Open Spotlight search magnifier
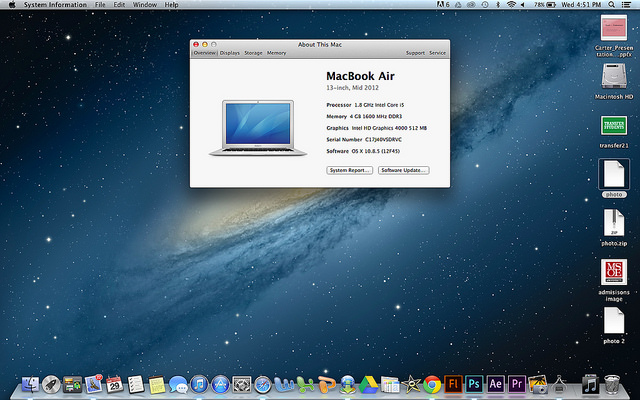This screenshot has width=640, height=400. [x=611, y=5]
